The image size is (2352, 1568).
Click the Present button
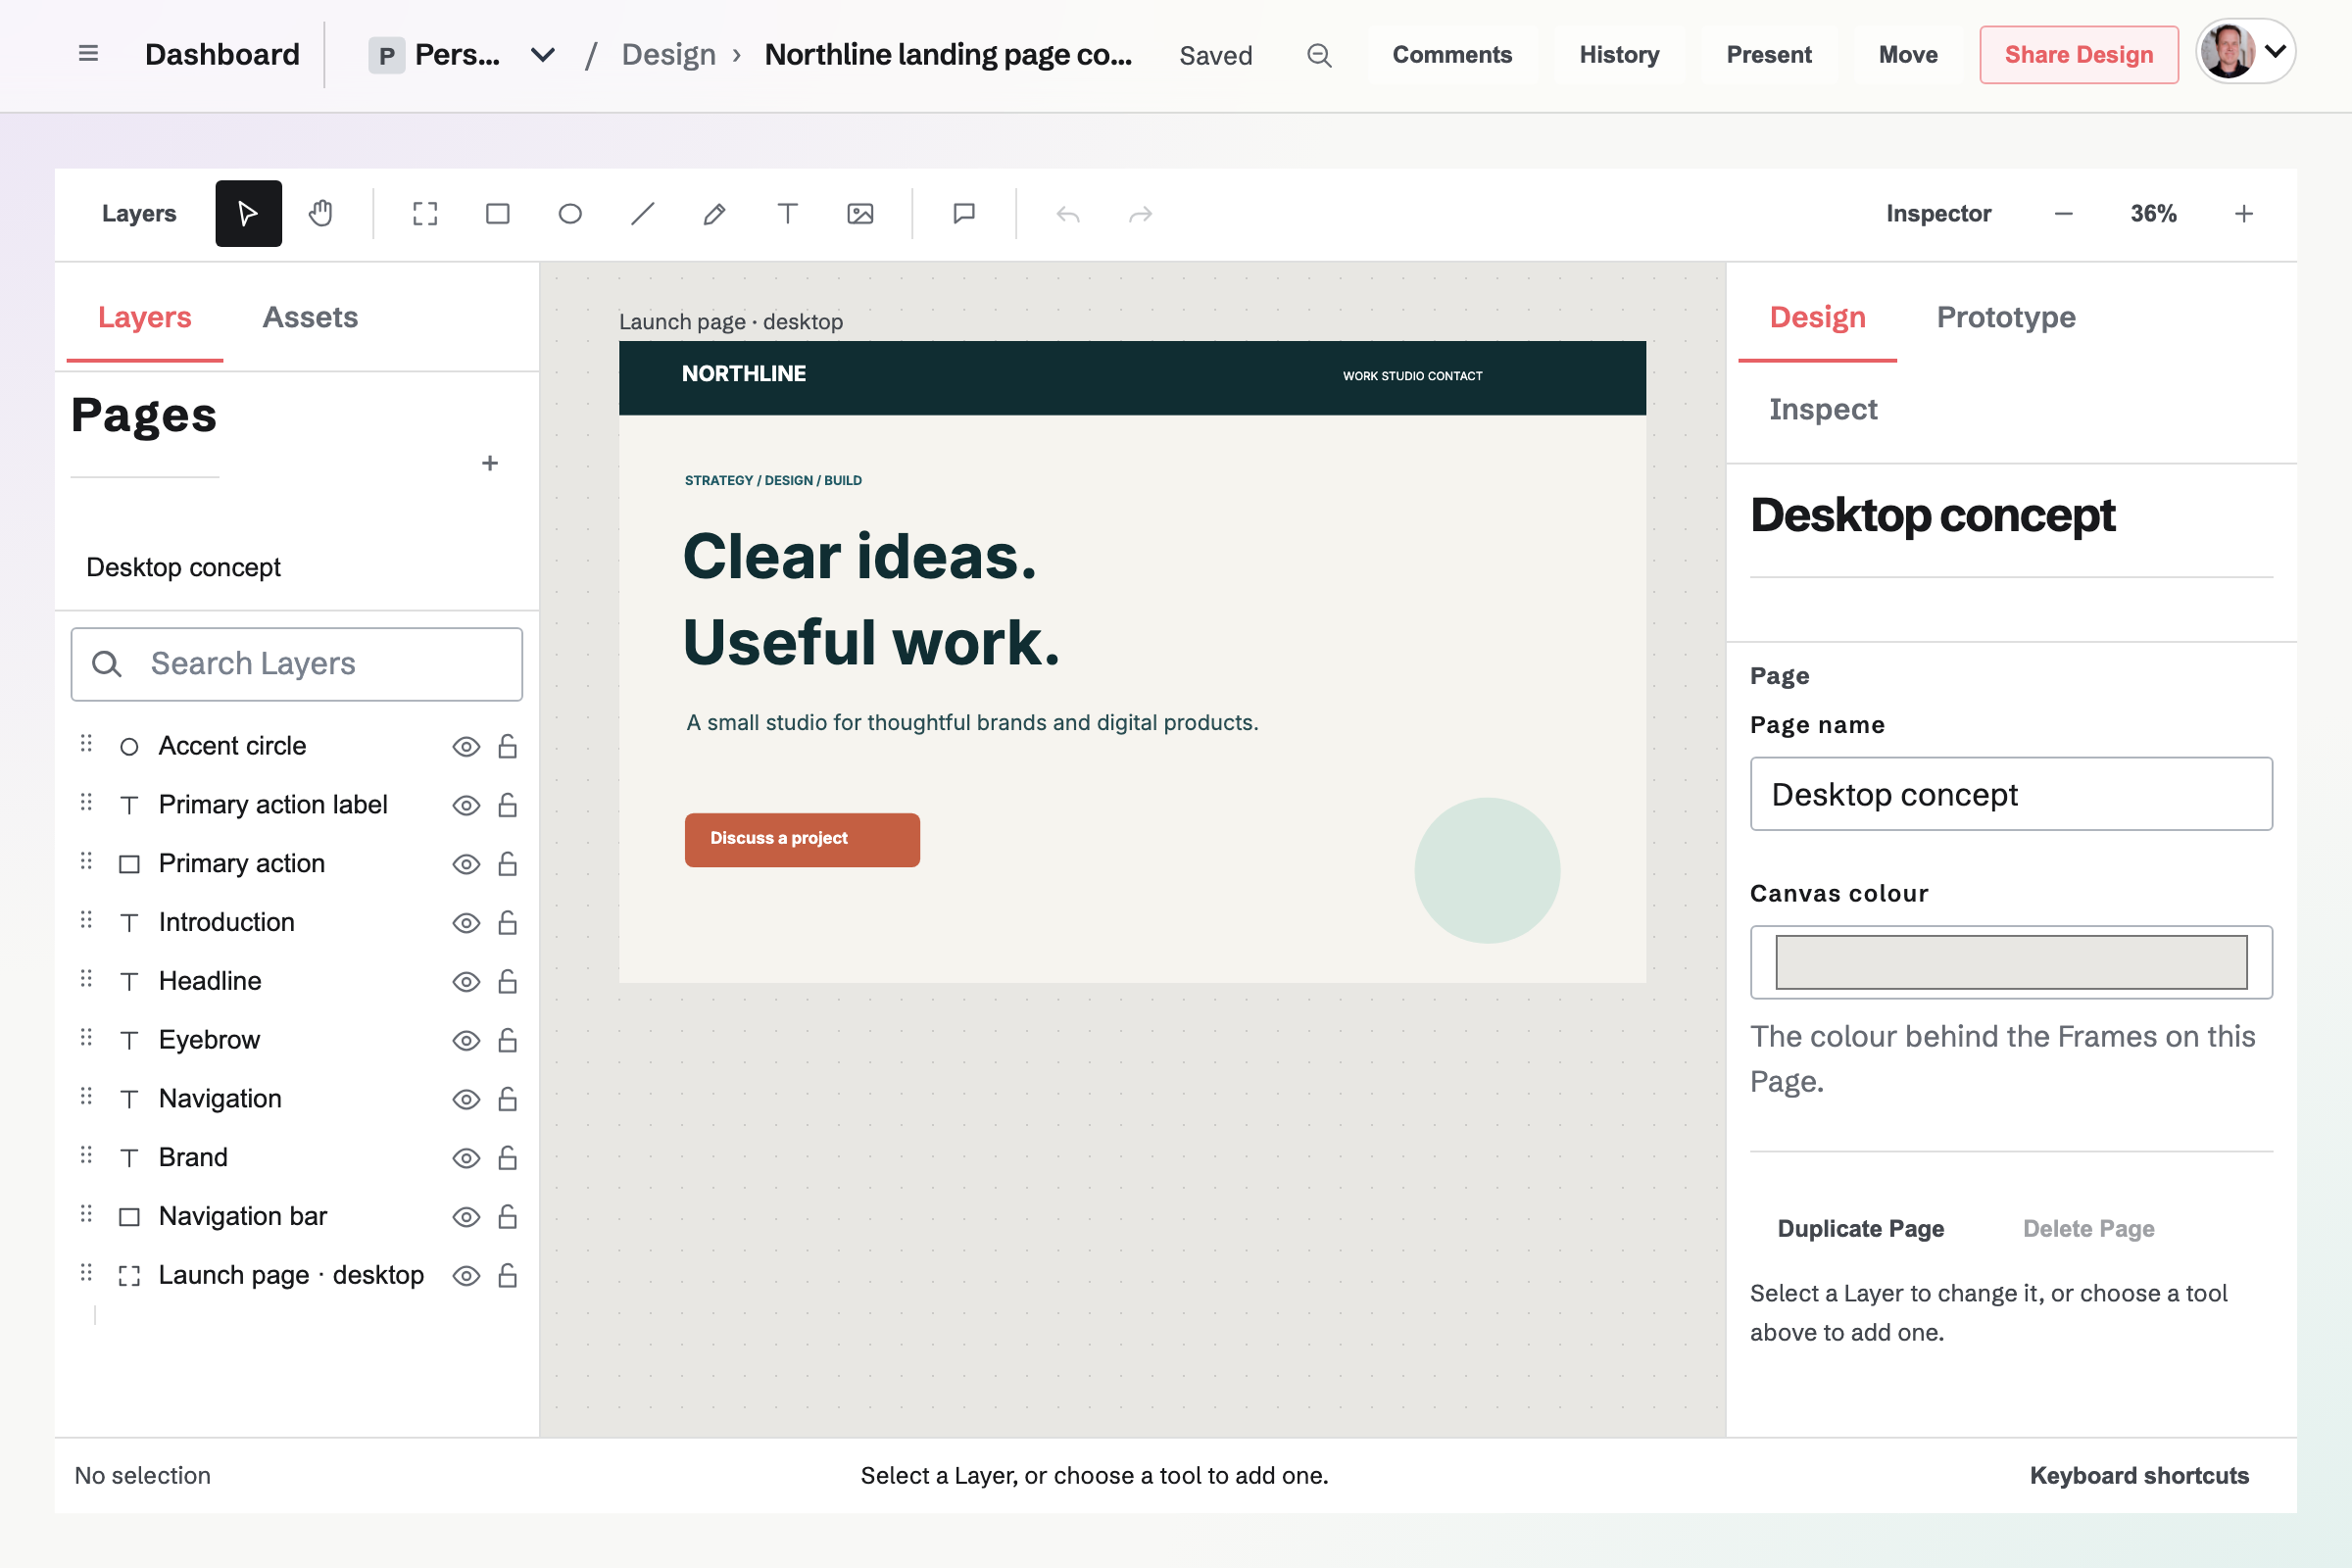point(1768,55)
